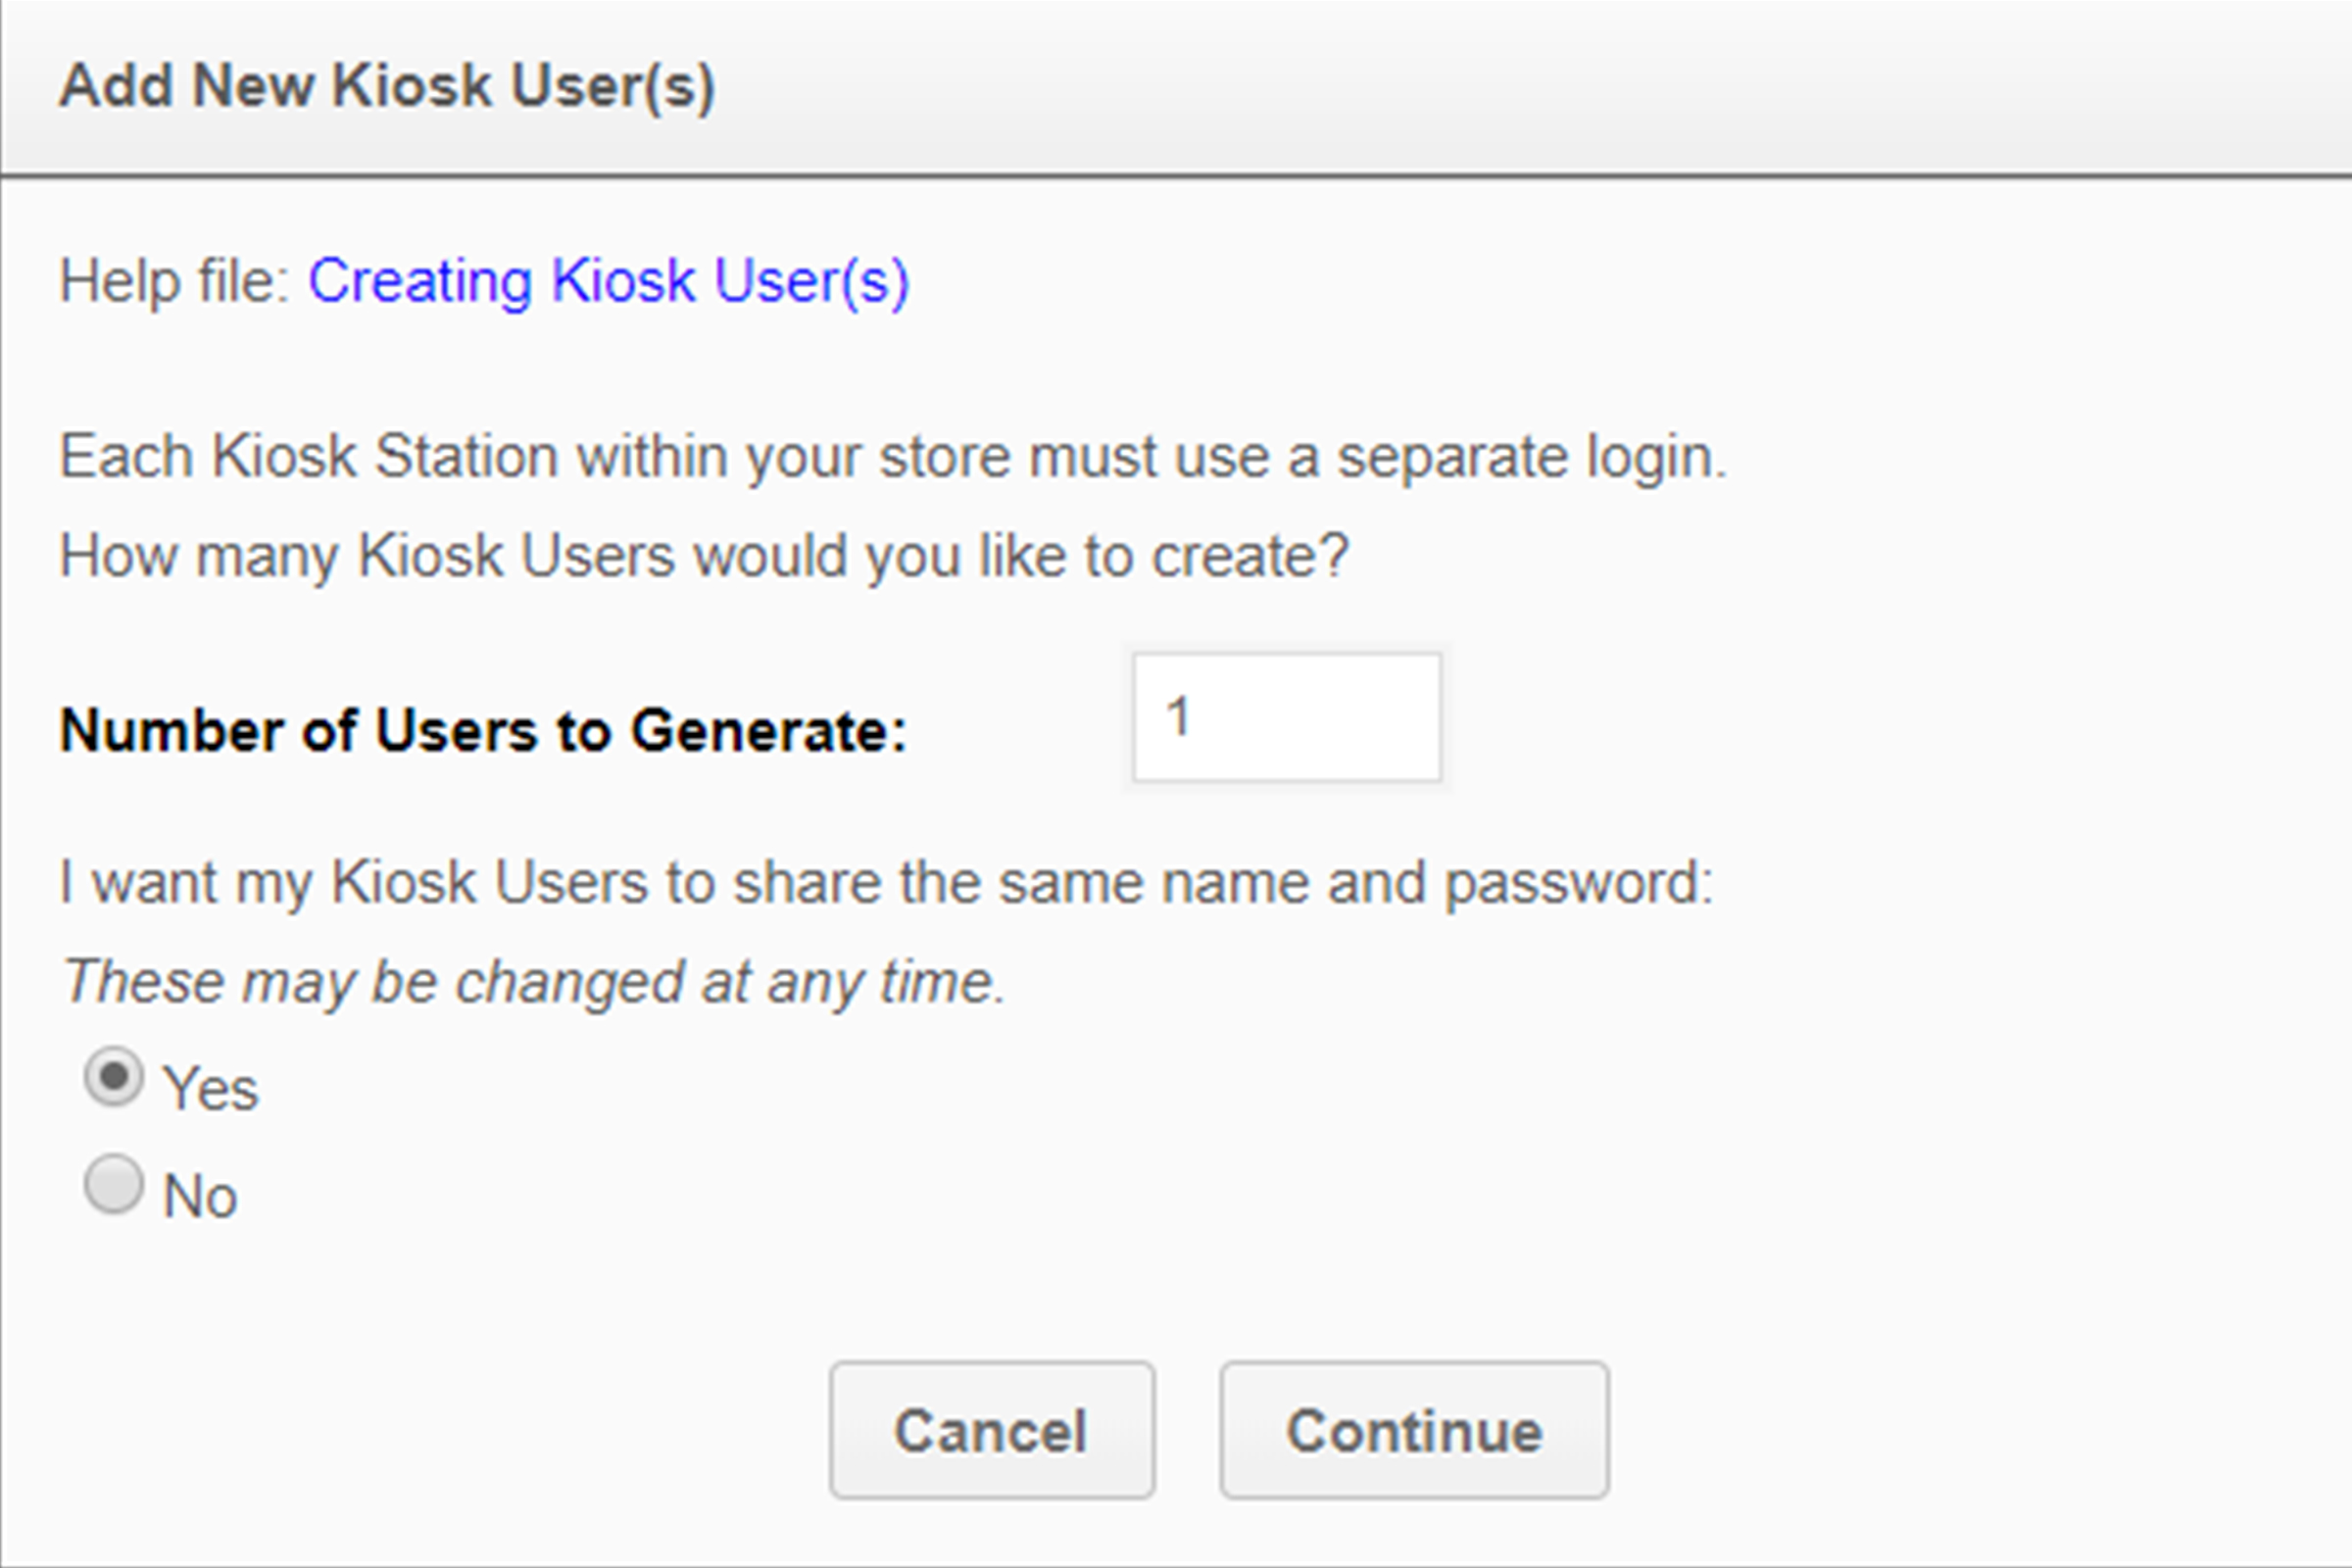Image resolution: width=2352 pixels, height=1568 pixels.
Task: Click the No label text
Action: click(202, 1193)
